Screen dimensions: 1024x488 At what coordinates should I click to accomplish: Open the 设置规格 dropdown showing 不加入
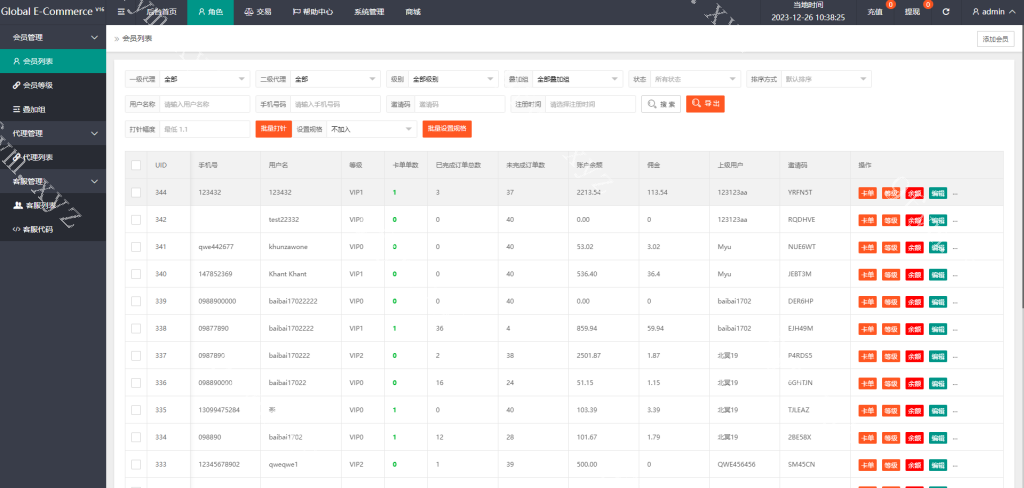[372, 129]
